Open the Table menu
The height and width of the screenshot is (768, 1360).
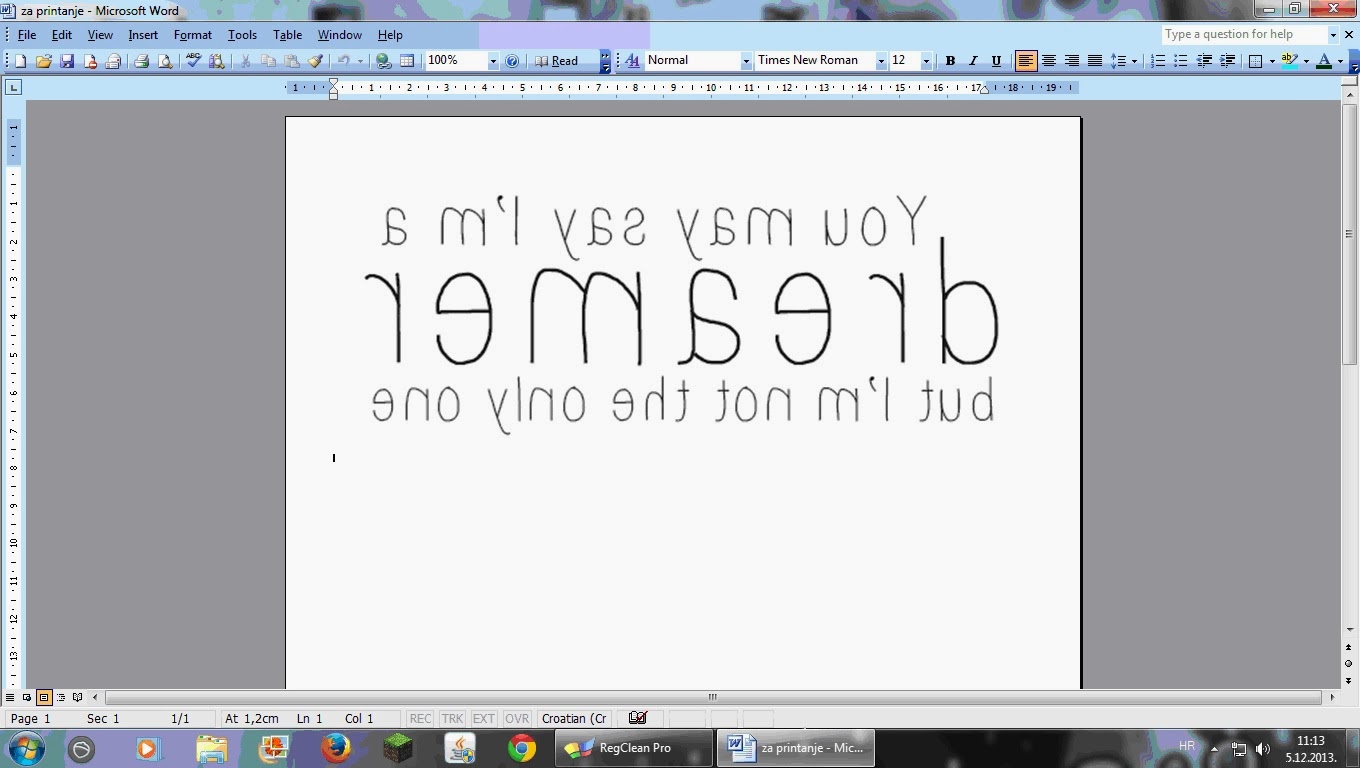(288, 35)
